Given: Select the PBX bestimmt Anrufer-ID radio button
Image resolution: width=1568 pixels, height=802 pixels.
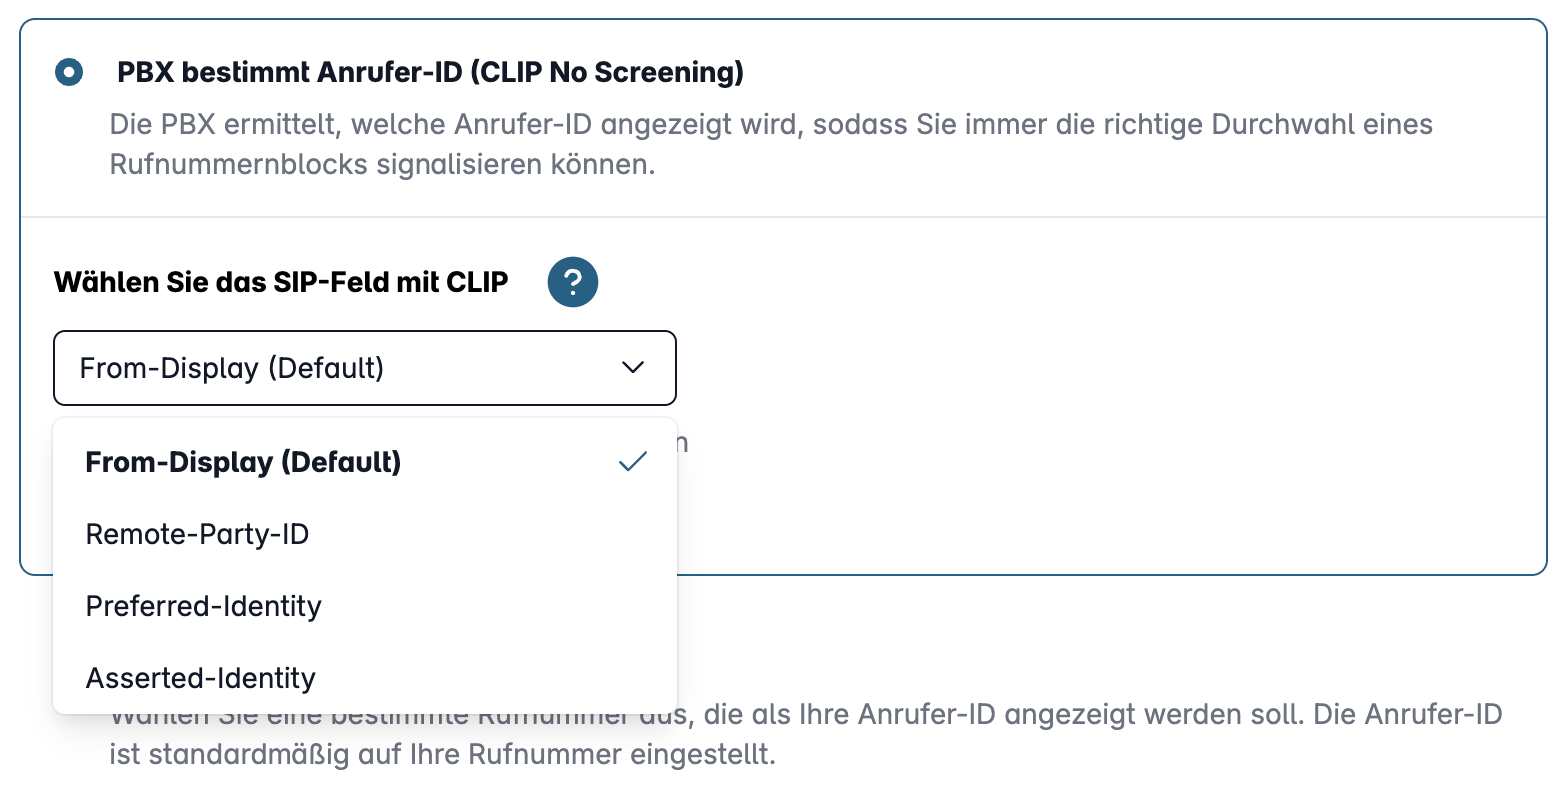Looking at the screenshot, I should [x=69, y=72].
